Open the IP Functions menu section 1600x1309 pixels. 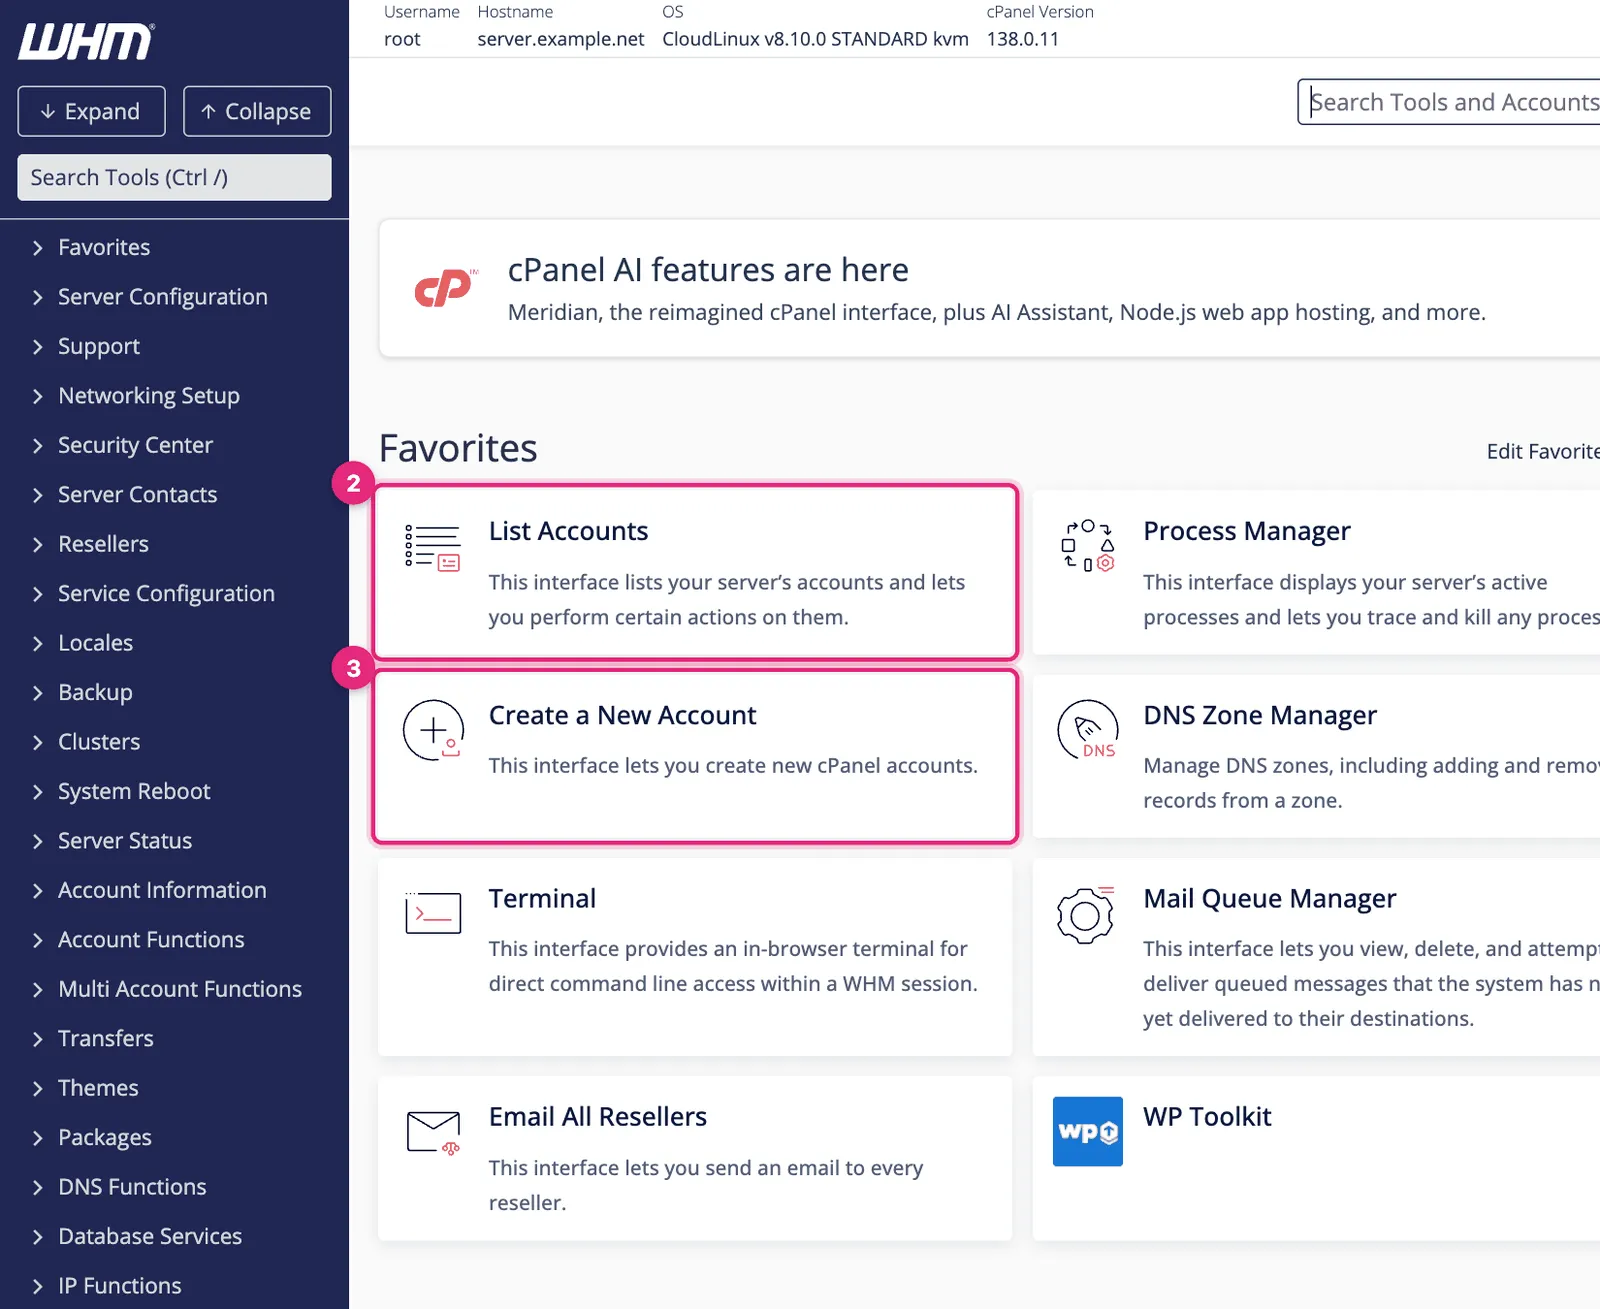point(120,1286)
